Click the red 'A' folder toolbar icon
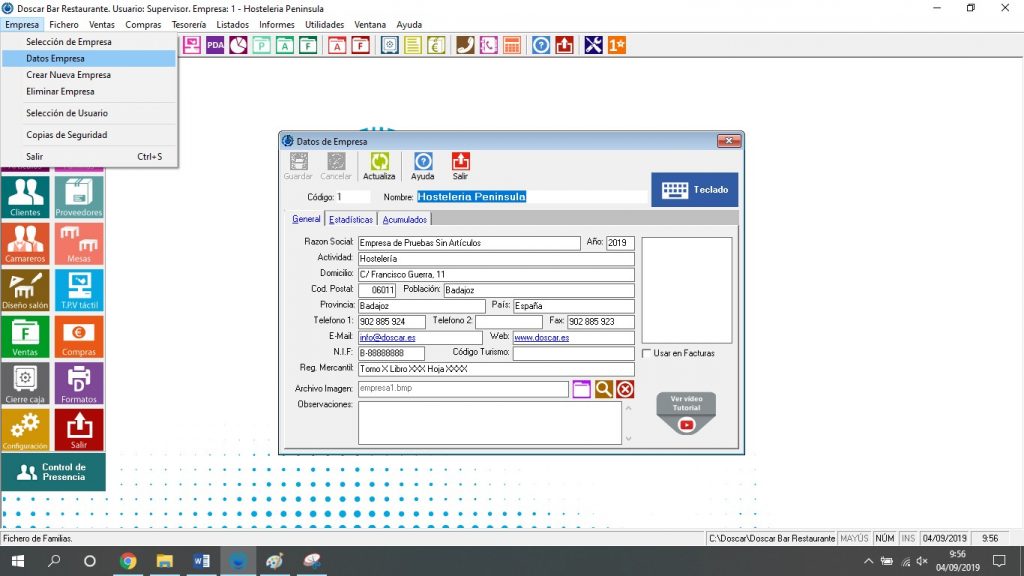Viewport: 1024px width, 576px height. point(337,45)
